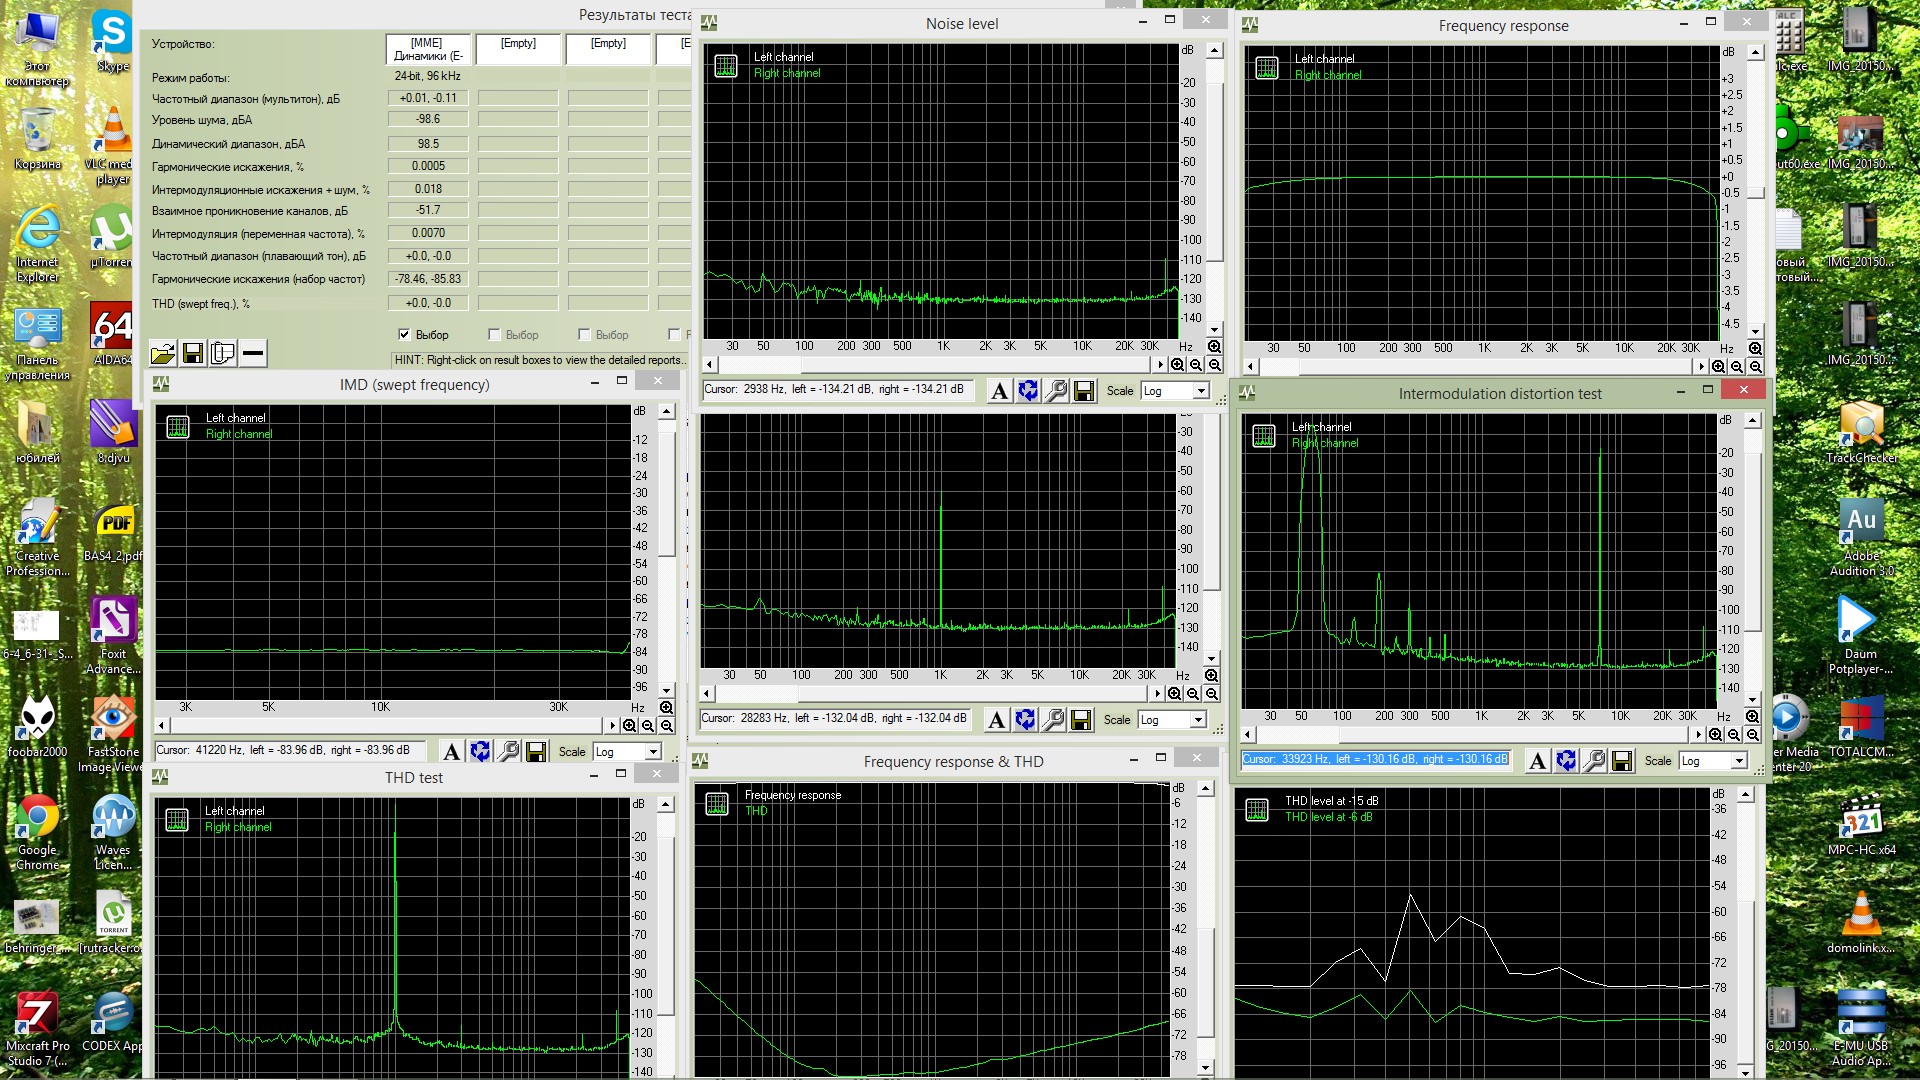Check the third Выбор checkbox

point(584,335)
